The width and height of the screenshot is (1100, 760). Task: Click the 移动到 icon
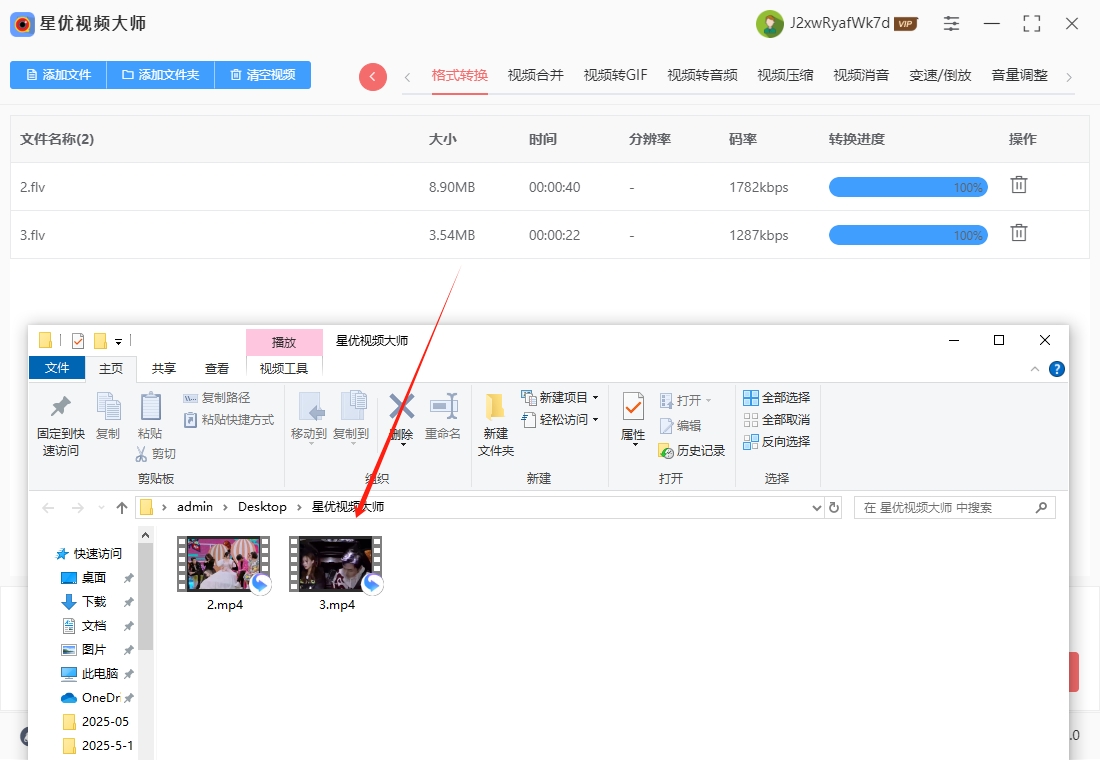point(309,407)
